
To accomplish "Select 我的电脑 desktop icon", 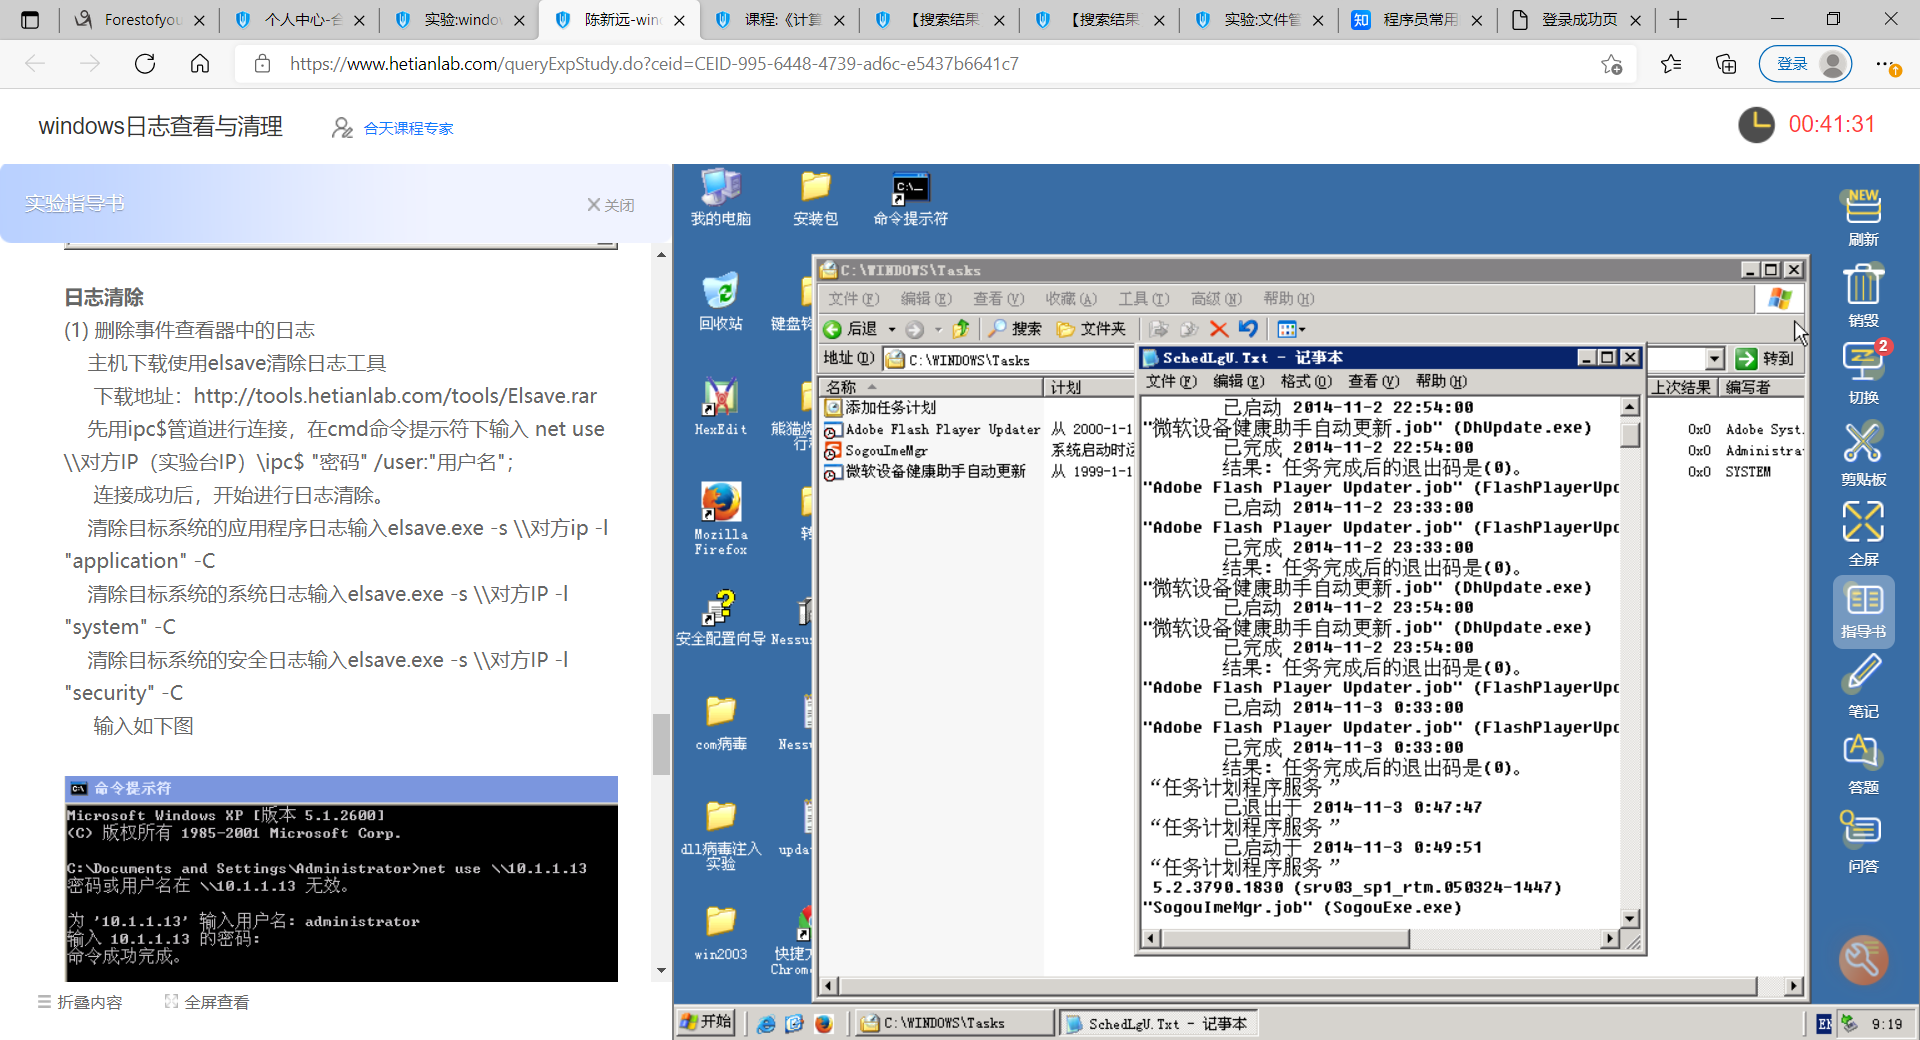I will tap(720, 197).
